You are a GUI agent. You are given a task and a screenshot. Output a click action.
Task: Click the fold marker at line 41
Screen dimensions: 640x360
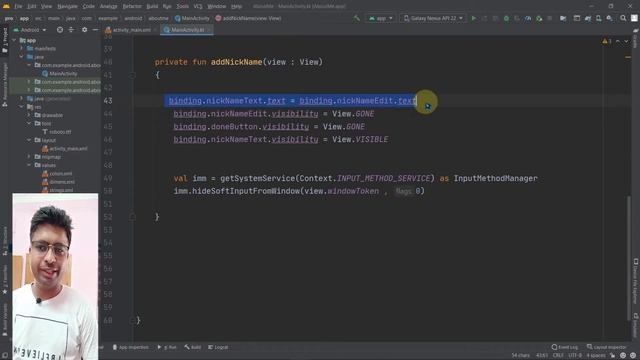coord(132,75)
